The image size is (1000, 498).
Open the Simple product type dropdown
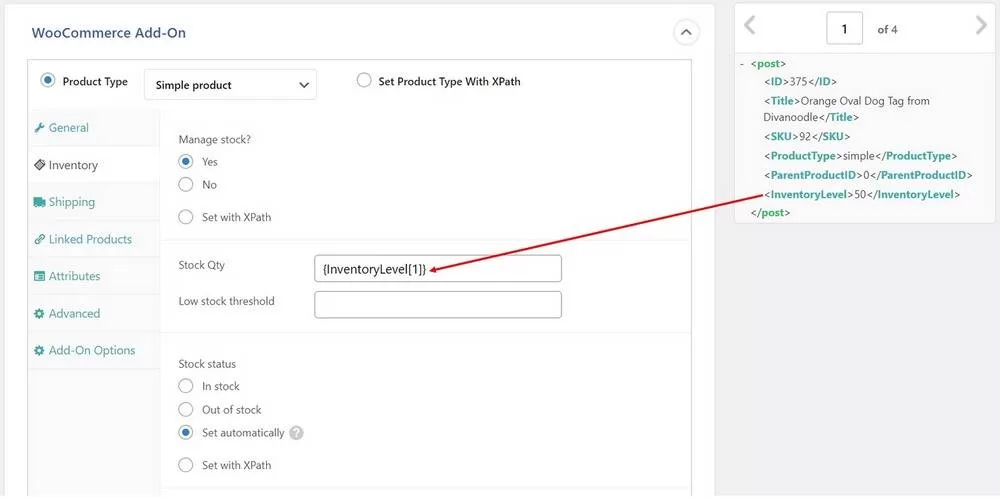tap(231, 85)
